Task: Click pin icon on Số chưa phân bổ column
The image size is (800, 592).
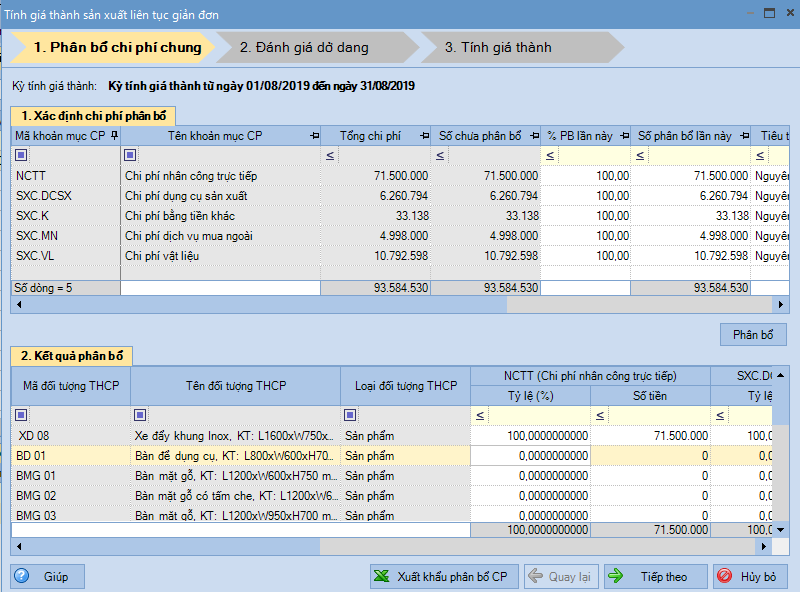Action: (x=535, y=135)
